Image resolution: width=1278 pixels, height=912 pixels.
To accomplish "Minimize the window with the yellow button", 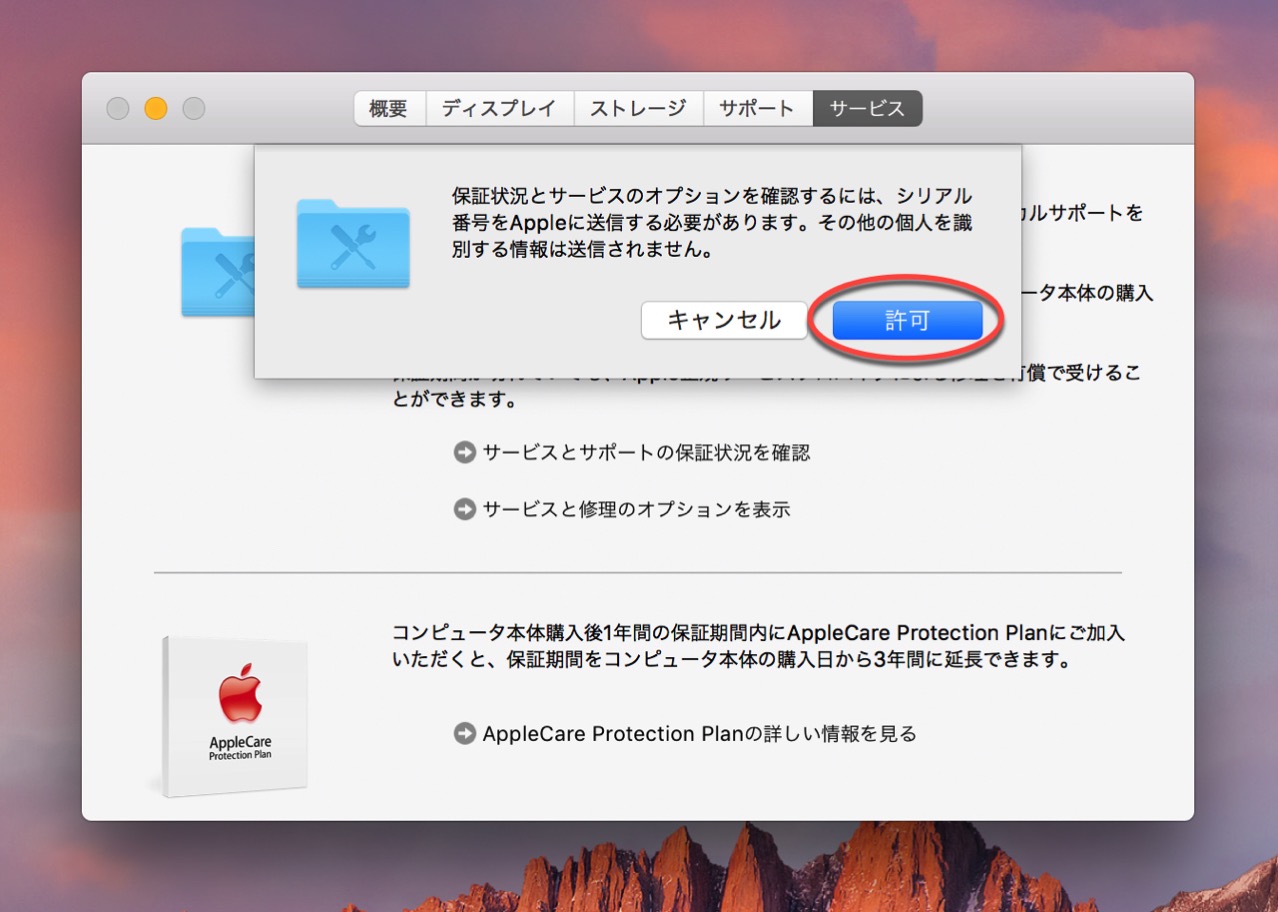I will [156, 109].
